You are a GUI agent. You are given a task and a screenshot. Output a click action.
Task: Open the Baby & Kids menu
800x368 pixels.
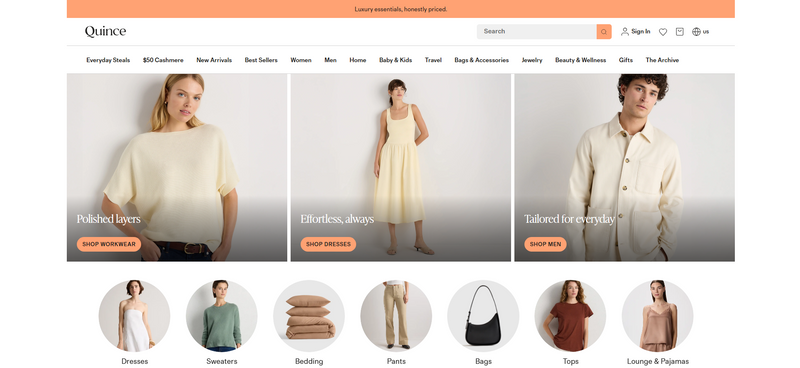click(395, 60)
